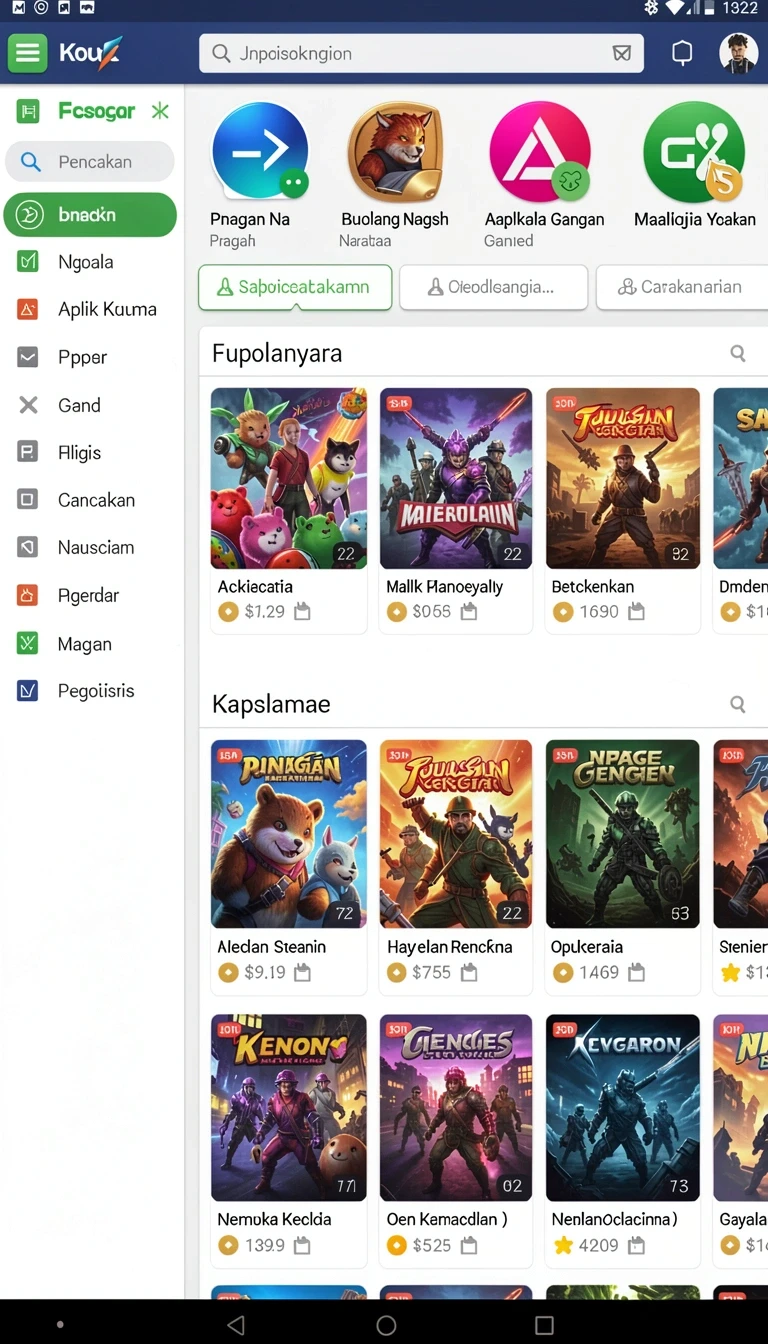Screen dimensions: 768x1344
Task: Click the Kapslamae section heading
Action: 271,704
